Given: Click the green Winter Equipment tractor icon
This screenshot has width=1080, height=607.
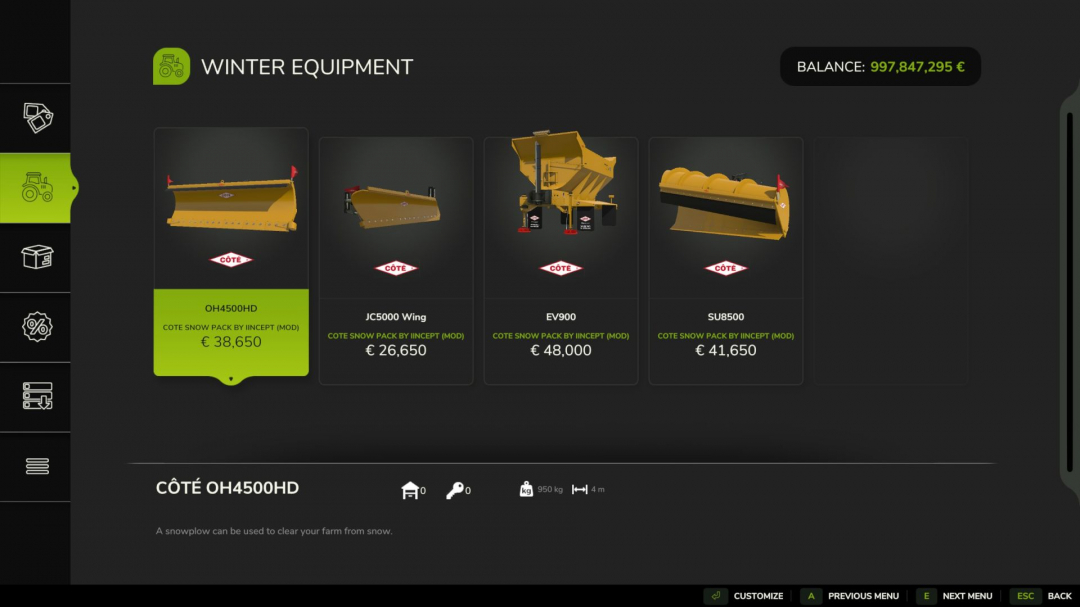Looking at the screenshot, I should pos(172,66).
